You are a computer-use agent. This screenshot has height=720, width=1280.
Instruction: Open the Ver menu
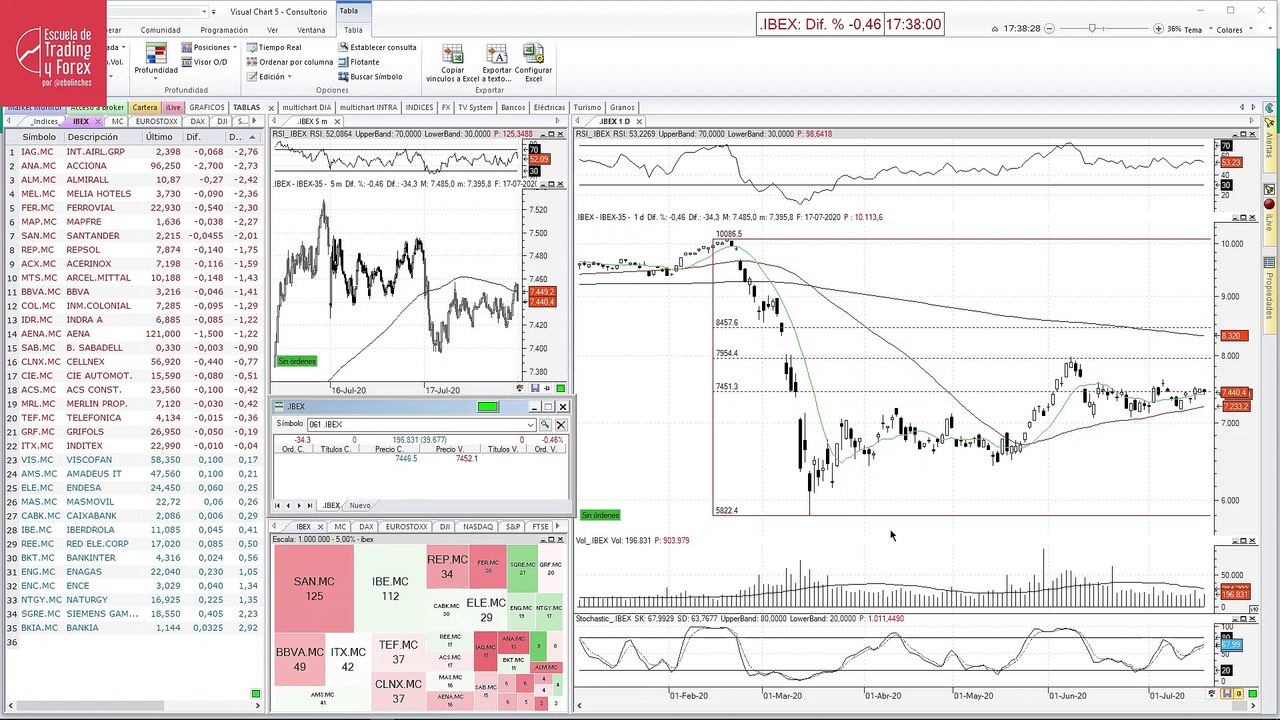pos(272,30)
